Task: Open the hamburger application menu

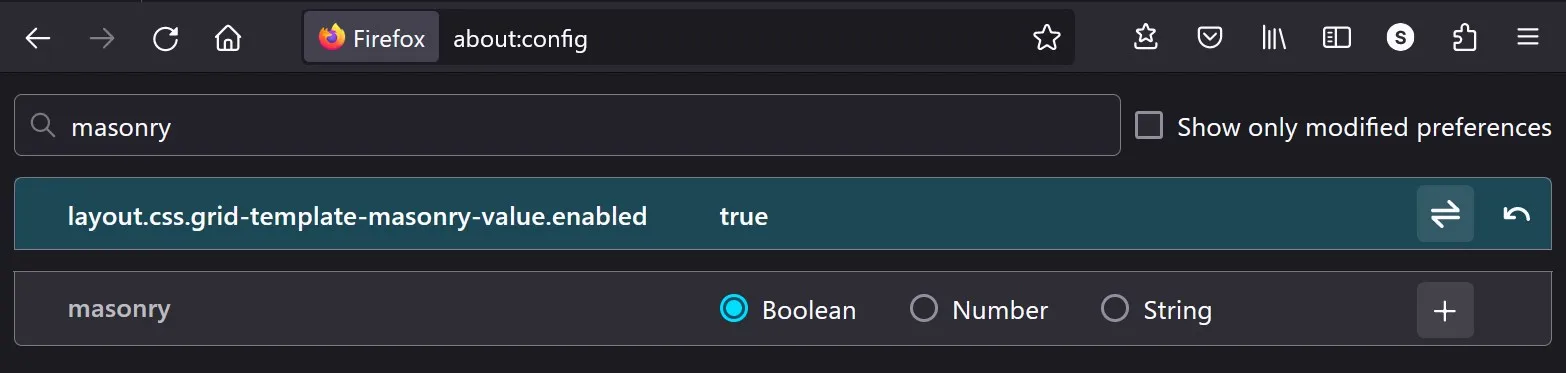Action: (x=1527, y=39)
